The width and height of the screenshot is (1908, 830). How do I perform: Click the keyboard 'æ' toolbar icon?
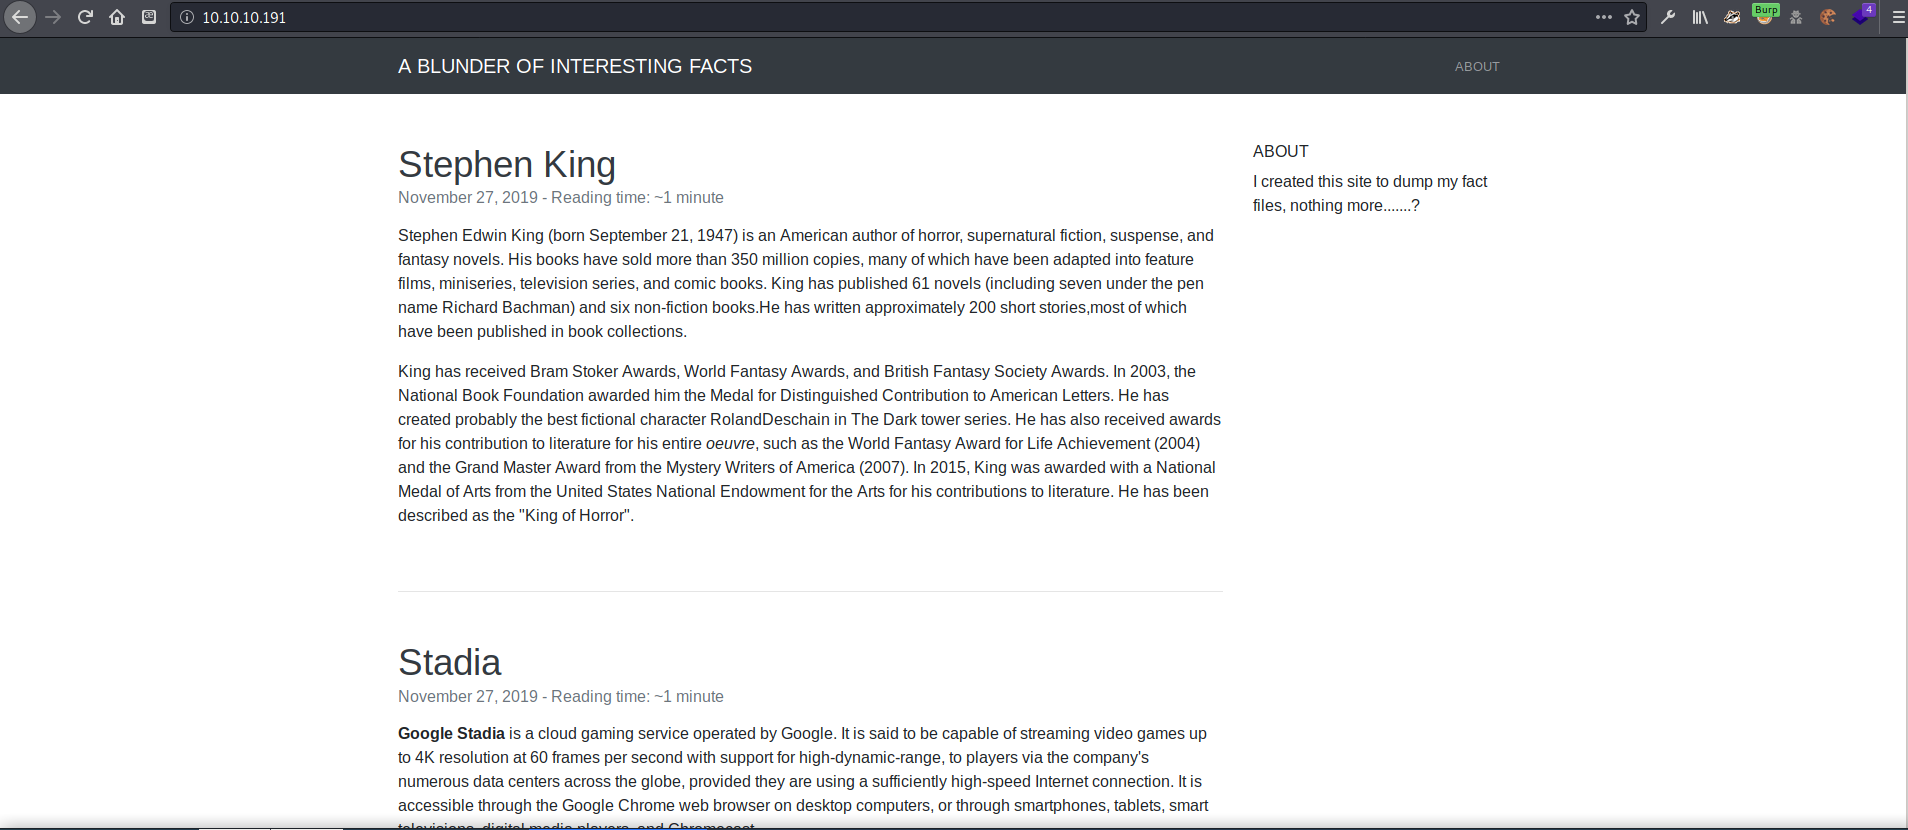coord(149,17)
